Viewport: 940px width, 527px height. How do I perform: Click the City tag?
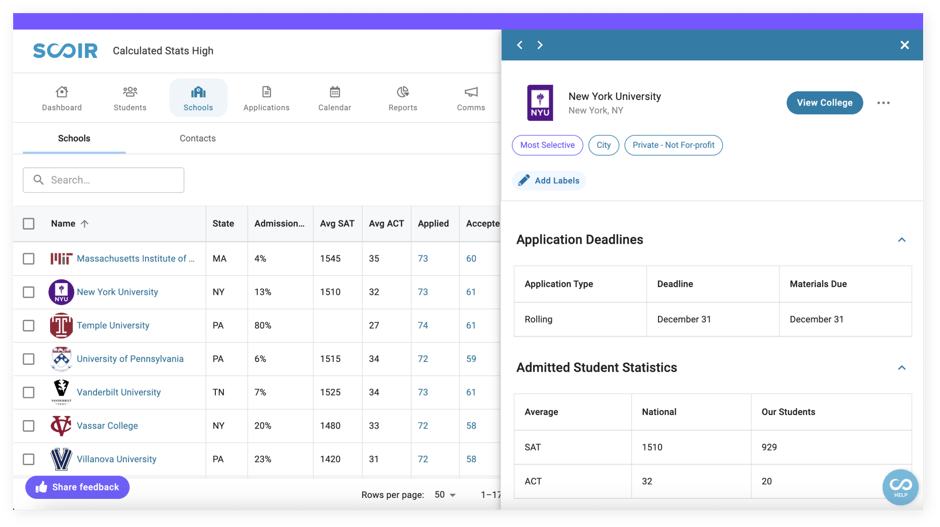tap(604, 145)
